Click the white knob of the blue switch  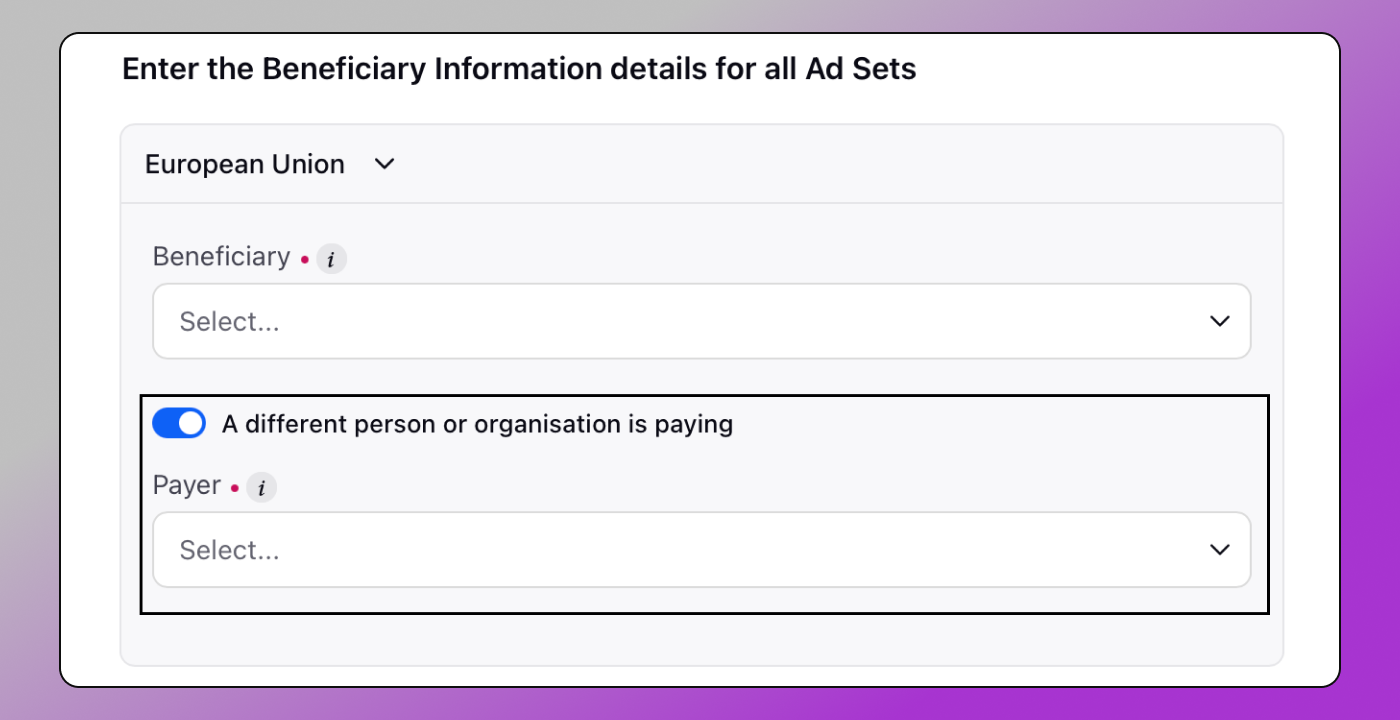190,424
